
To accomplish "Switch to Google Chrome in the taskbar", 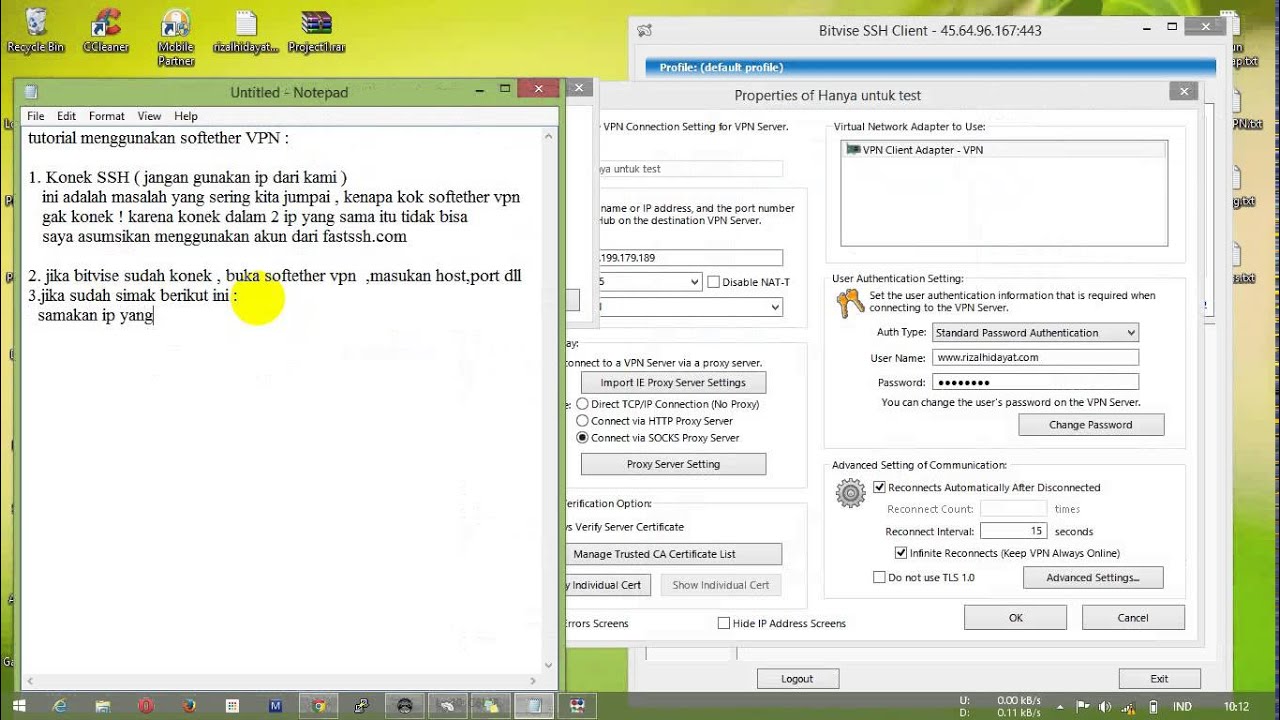I will [x=319, y=706].
